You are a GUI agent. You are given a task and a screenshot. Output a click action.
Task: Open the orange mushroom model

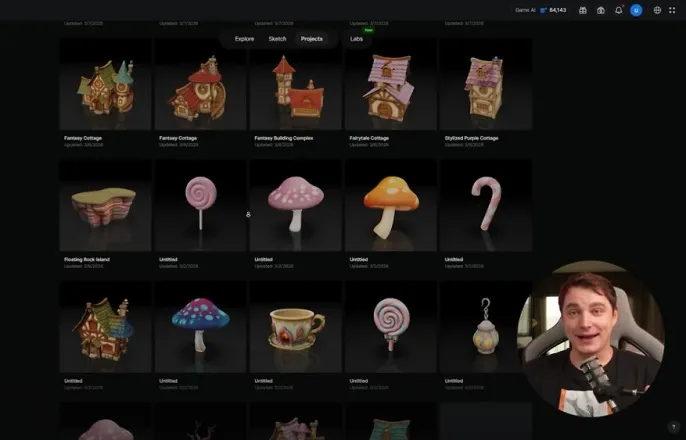391,206
